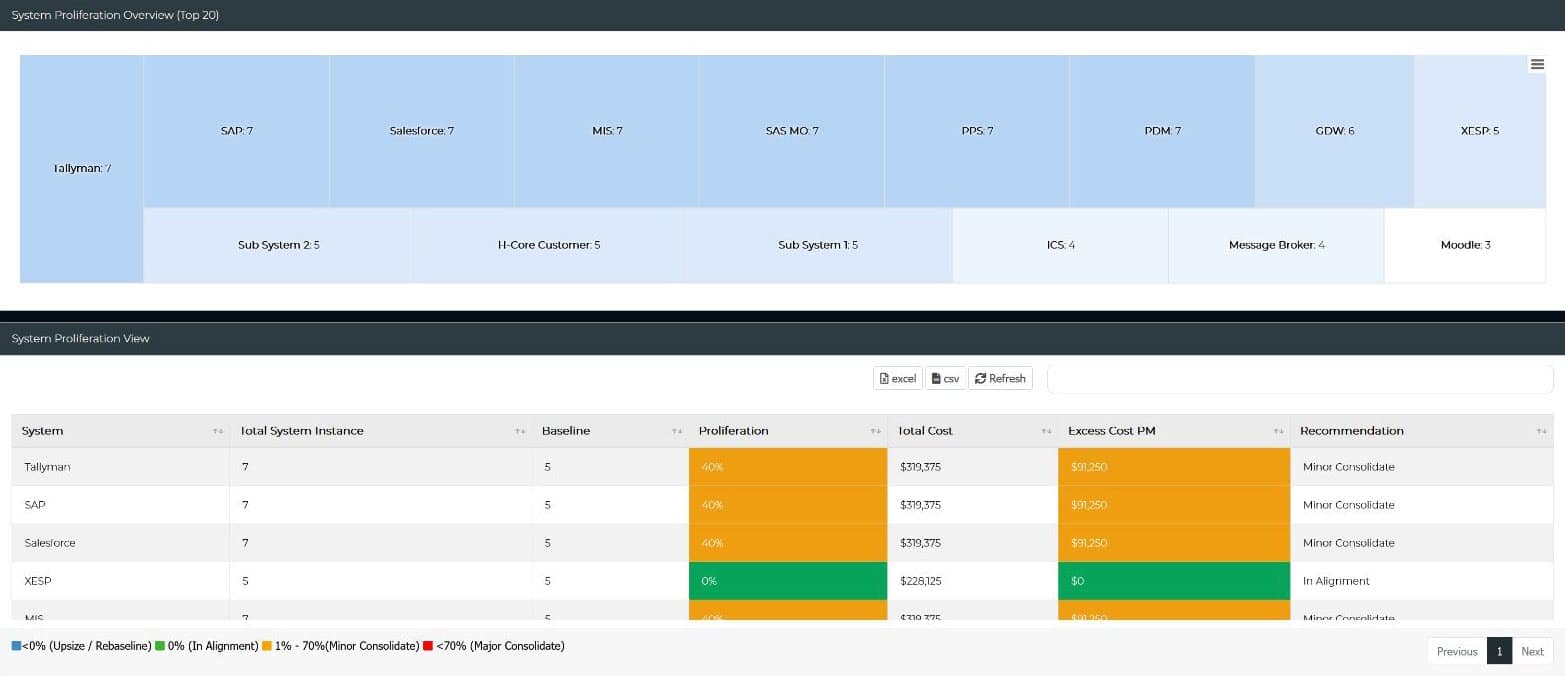The image size is (1565, 676).
Task: Sort by the System column arrows
Action: [218, 431]
